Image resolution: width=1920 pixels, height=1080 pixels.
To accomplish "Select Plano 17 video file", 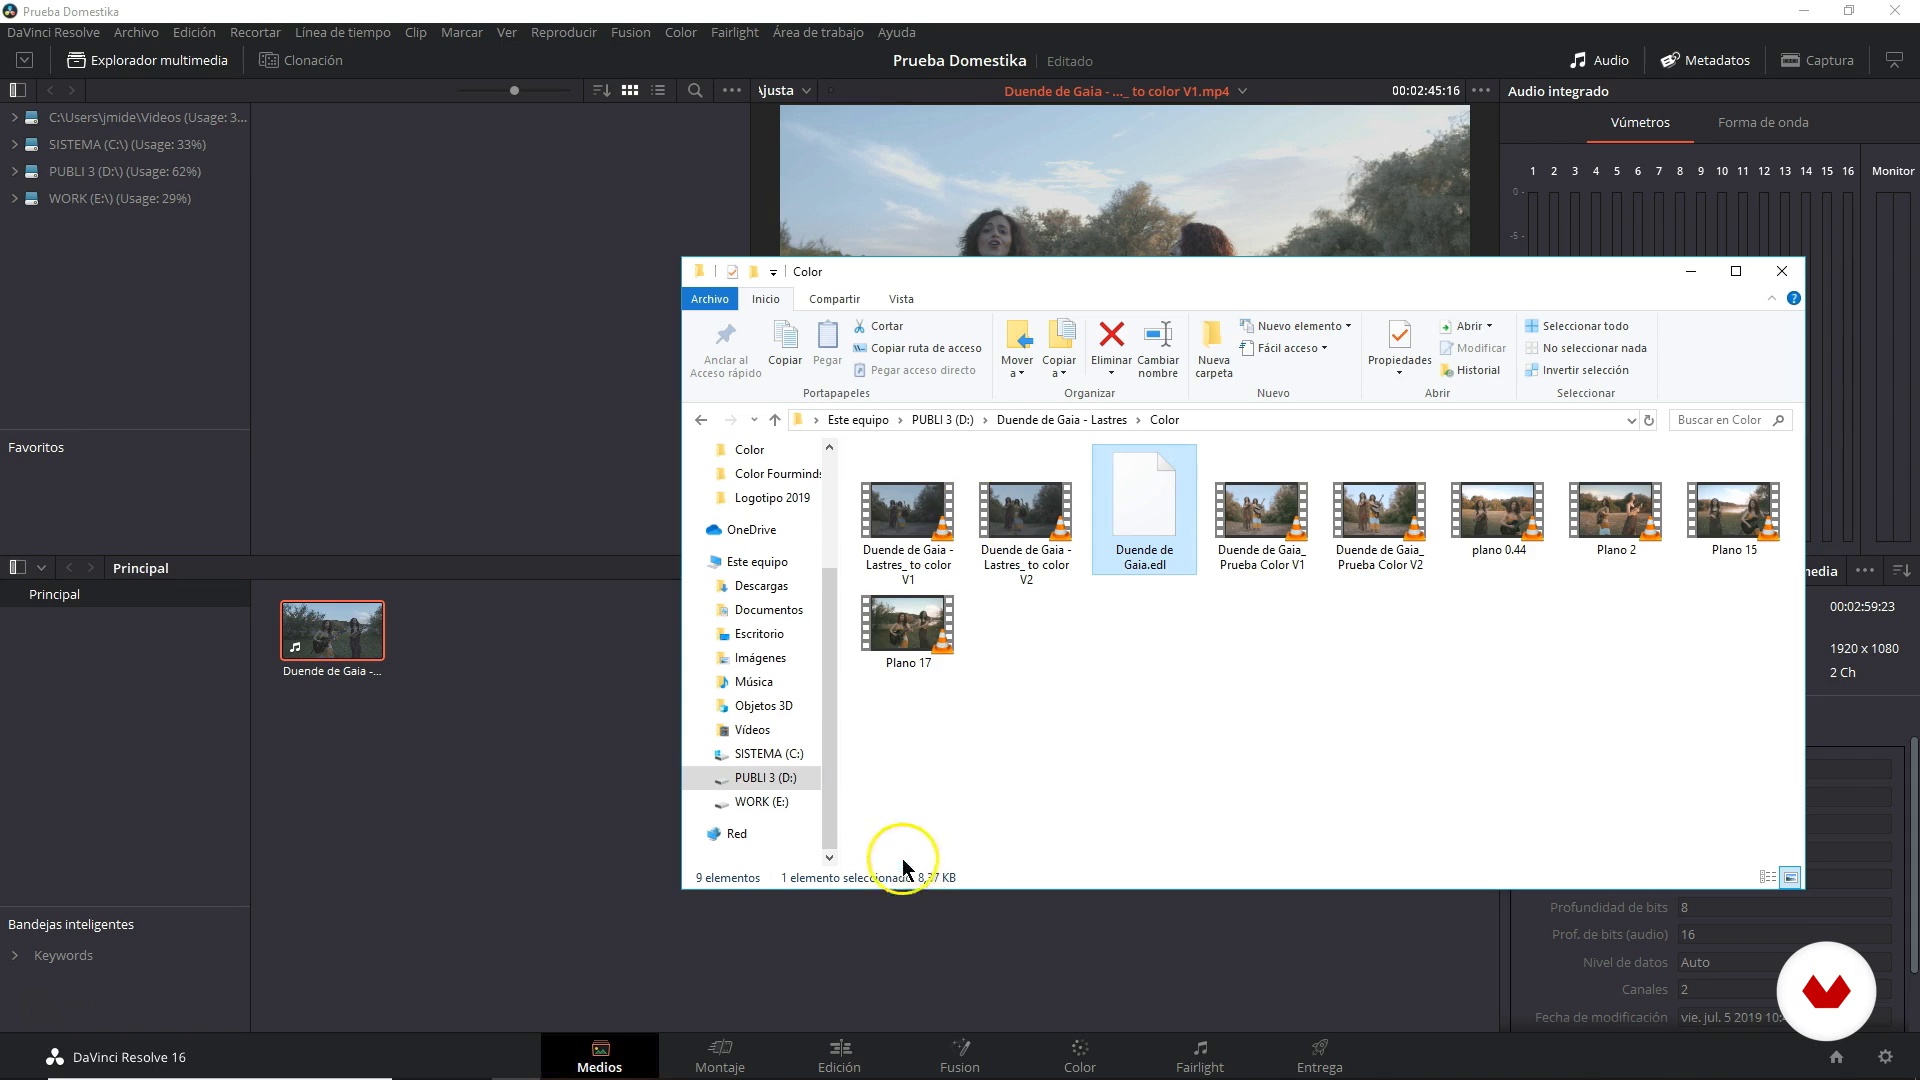I will tap(908, 632).
